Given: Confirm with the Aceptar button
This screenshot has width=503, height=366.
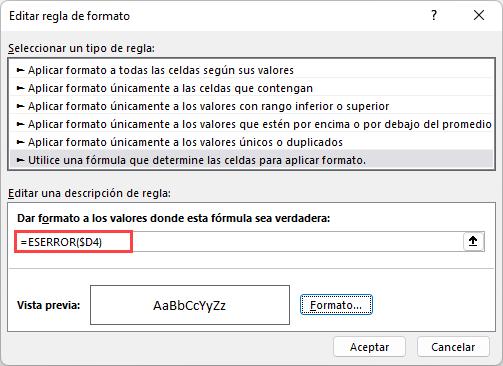Looking at the screenshot, I should pos(369,347).
